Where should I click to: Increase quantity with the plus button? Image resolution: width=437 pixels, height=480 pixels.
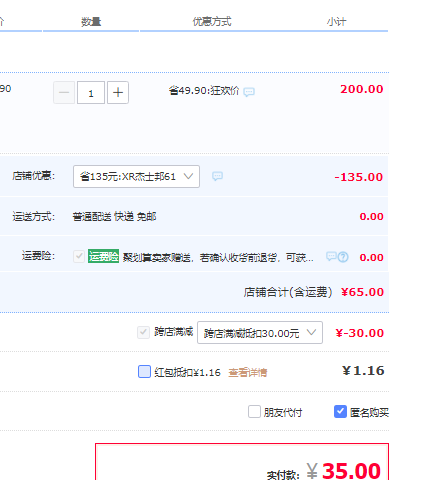[x=118, y=92]
